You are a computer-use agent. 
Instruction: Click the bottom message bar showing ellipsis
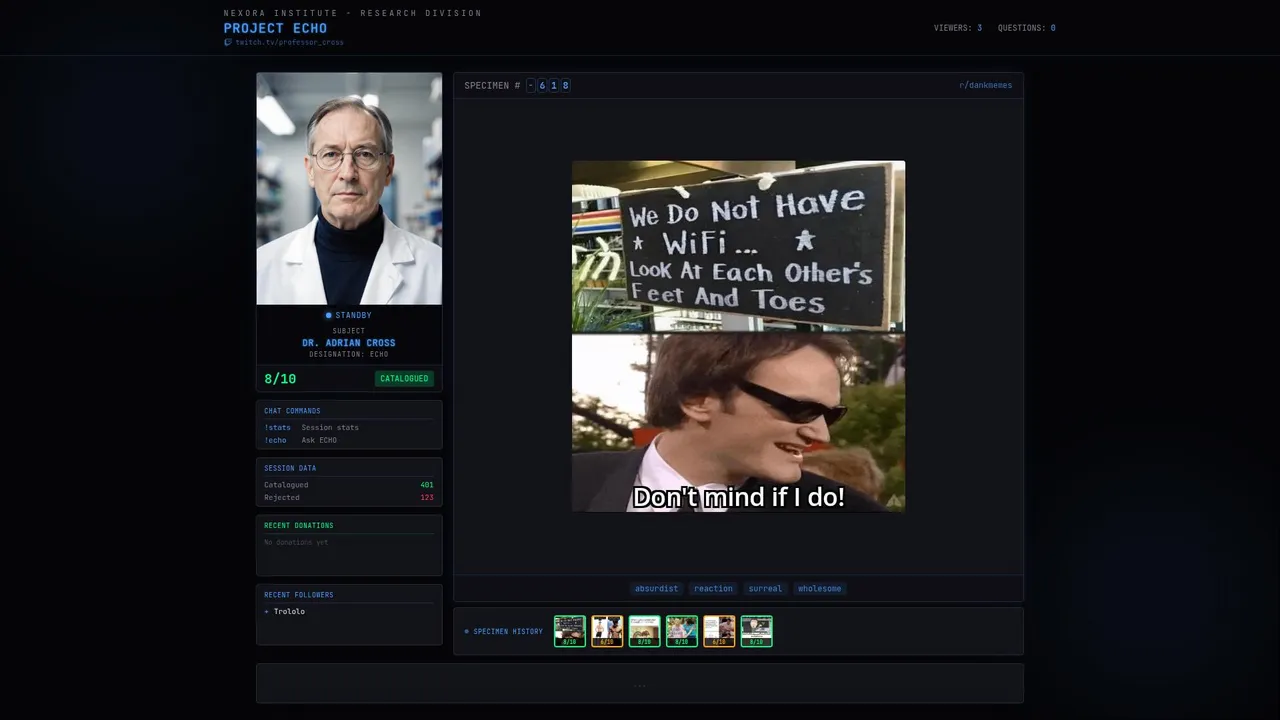(640, 684)
